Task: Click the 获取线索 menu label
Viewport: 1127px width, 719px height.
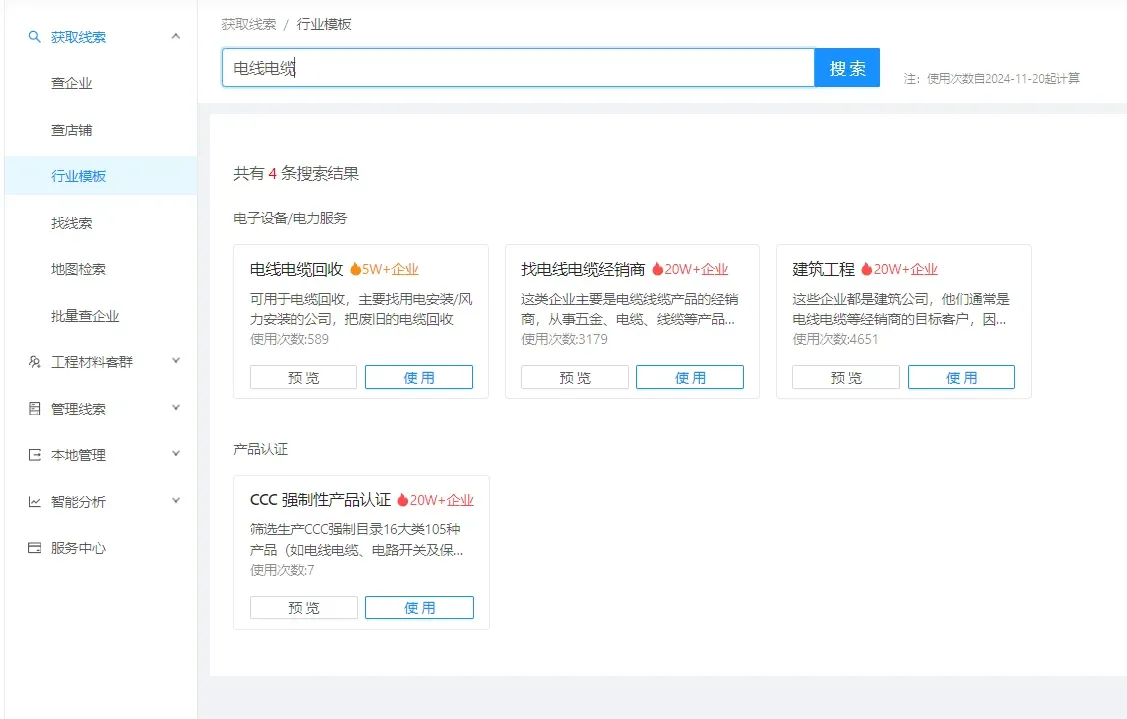Action: (78, 37)
